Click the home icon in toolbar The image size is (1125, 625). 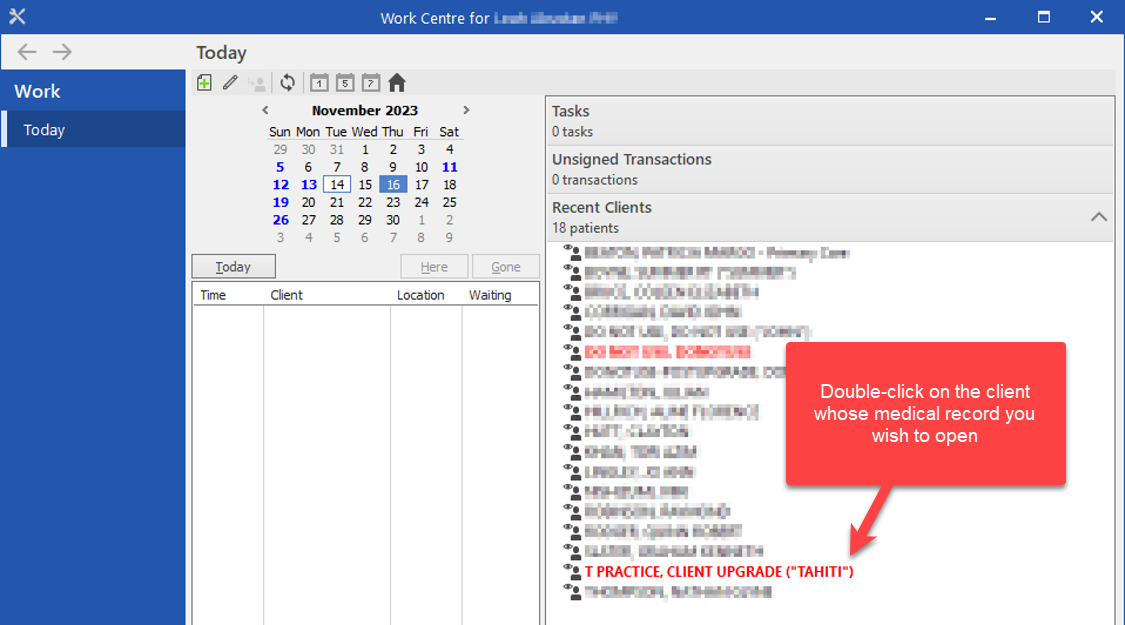pyautogui.click(x=397, y=83)
